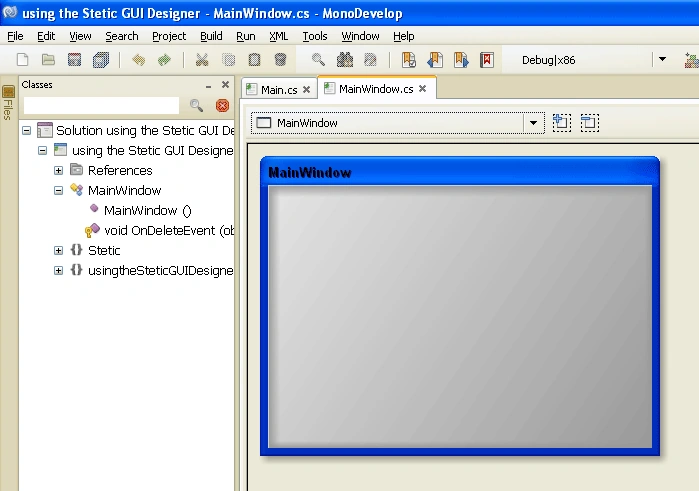Open the Project menu

(169, 36)
